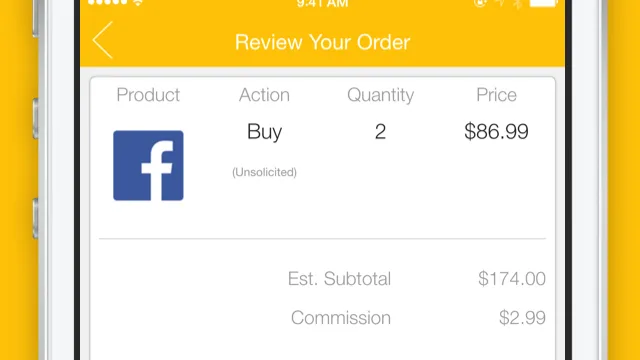Tap the Quantity column header

coord(380,95)
